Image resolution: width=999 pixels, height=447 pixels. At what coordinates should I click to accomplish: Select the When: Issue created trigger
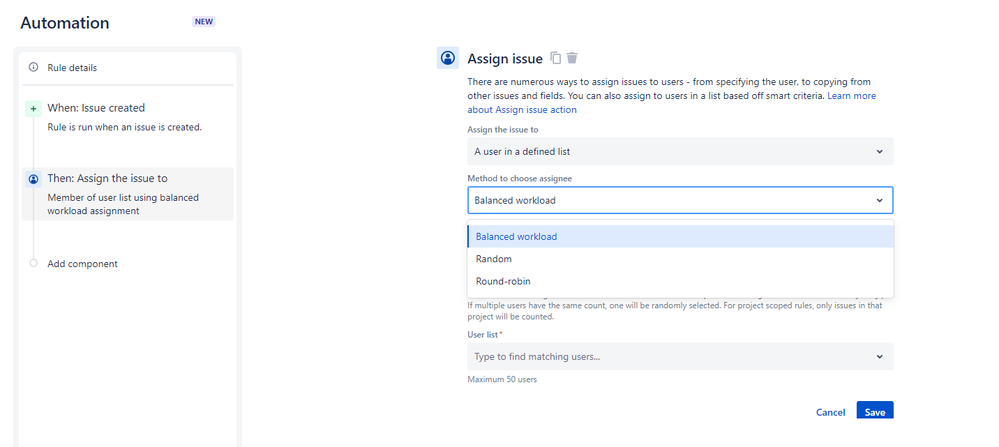(x=127, y=117)
